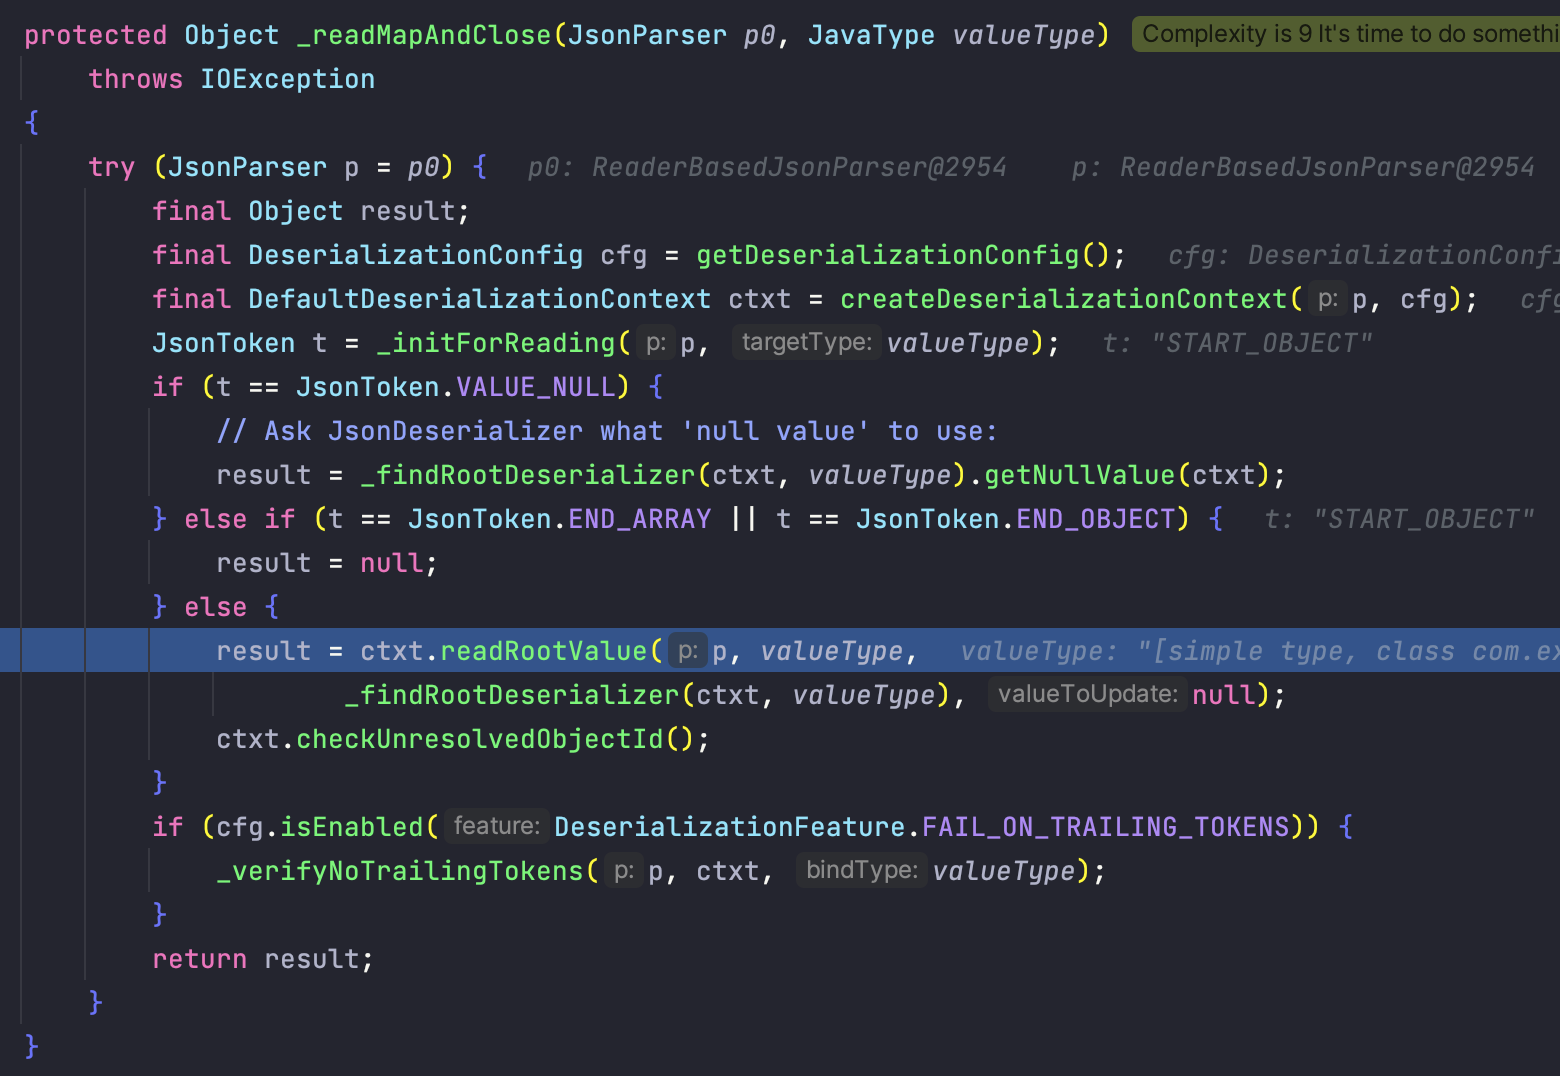Click the inline debug value p0: ReaderBasedJsonParser@2954
The height and width of the screenshot is (1076, 1560).
coord(767,167)
